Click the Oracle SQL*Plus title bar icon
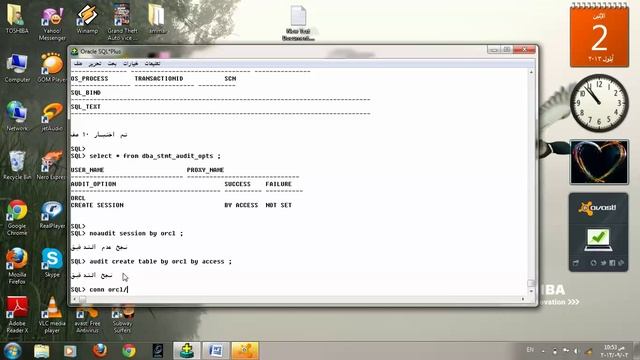The height and width of the screenshot is (360, 640). click(x=75, y=52)
